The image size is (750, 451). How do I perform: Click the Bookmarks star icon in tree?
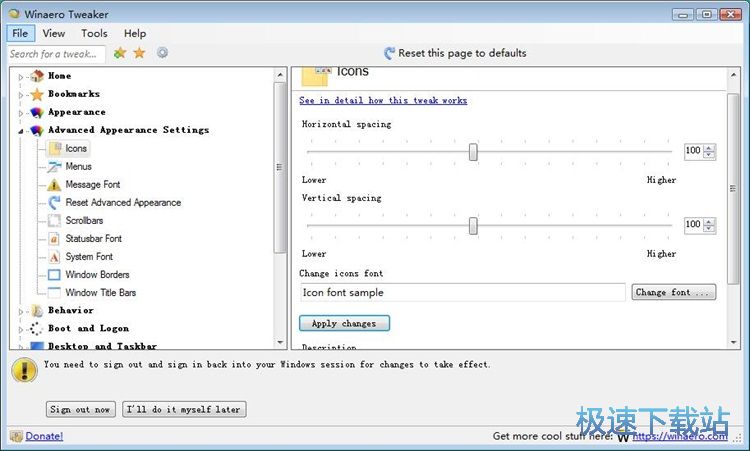tap(37, 94)
